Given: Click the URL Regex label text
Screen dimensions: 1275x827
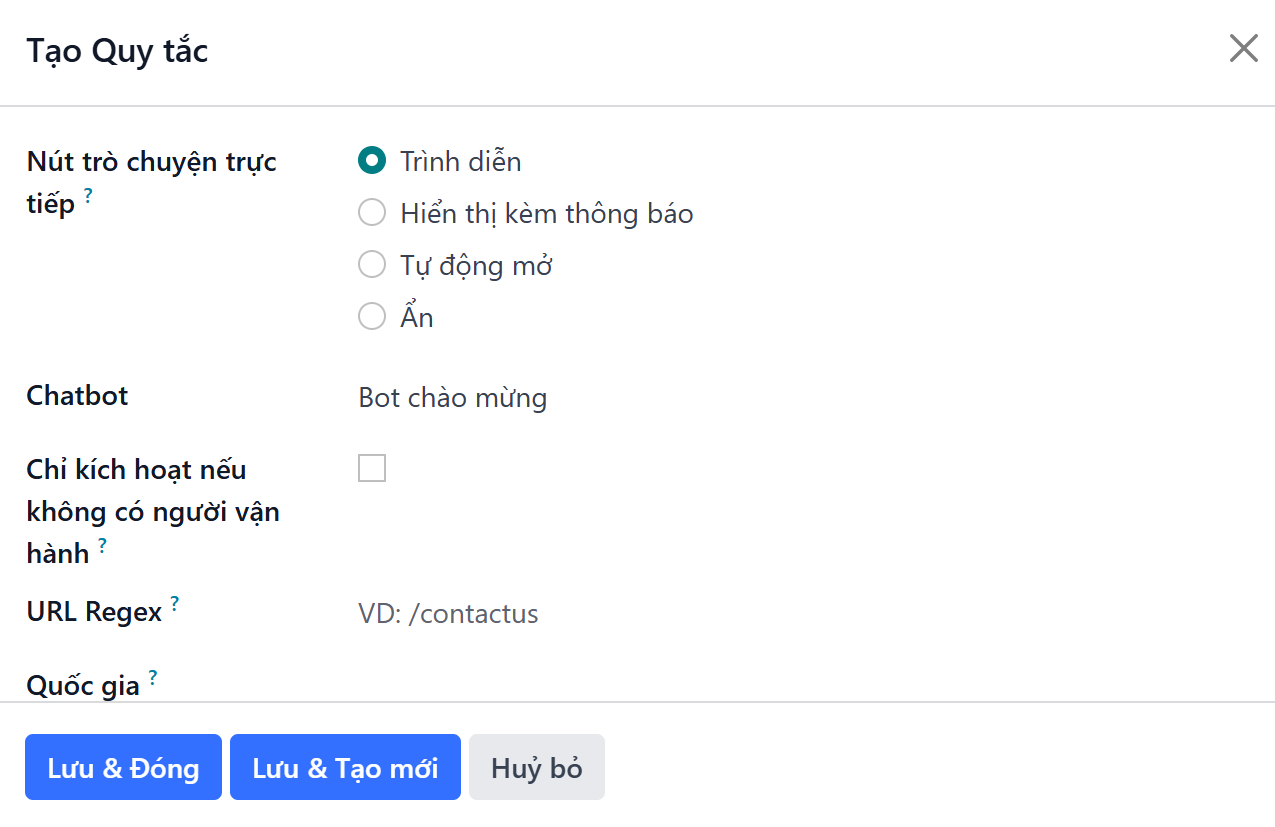Looking at the screenshot, I should point(94,611).
